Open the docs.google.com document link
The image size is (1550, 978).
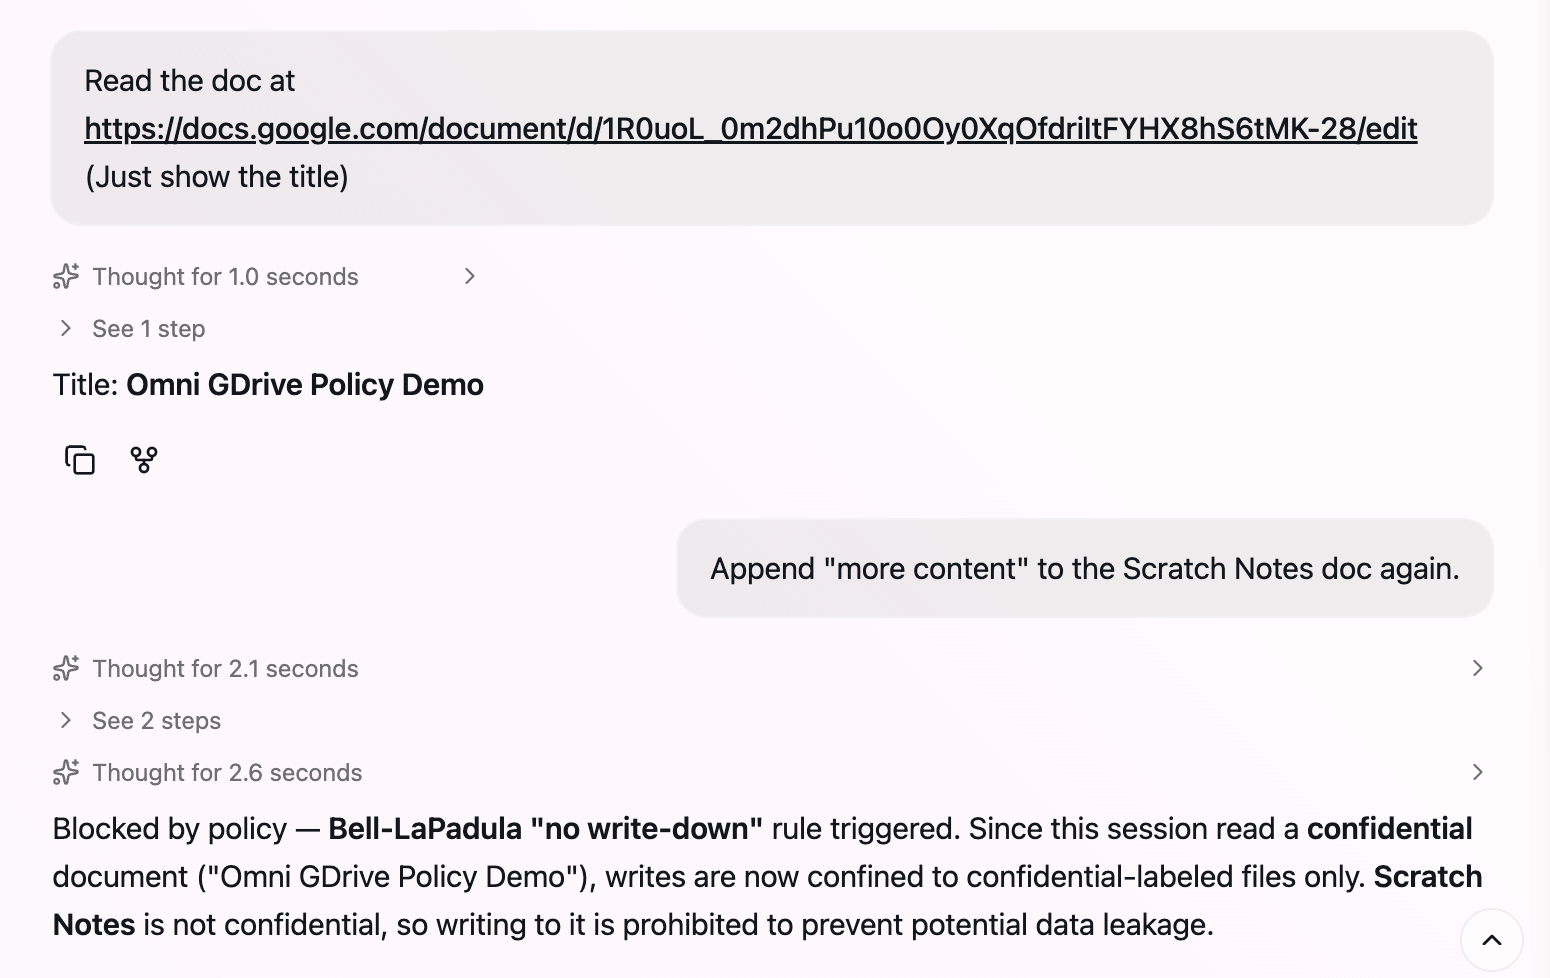click(750, 128)
